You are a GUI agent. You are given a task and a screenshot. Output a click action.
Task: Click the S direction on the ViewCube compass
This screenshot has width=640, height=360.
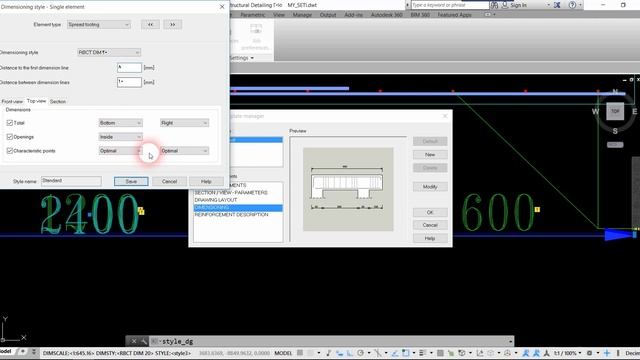pos(615,131)
